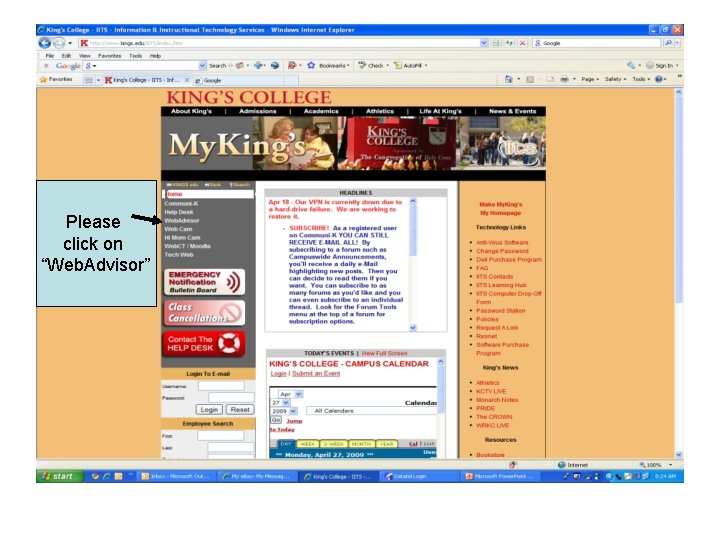Image resolution: width=720 pixels, height=540 pixels.
Task: Click the e-mail Login button
Action: [x=209, y=410]
